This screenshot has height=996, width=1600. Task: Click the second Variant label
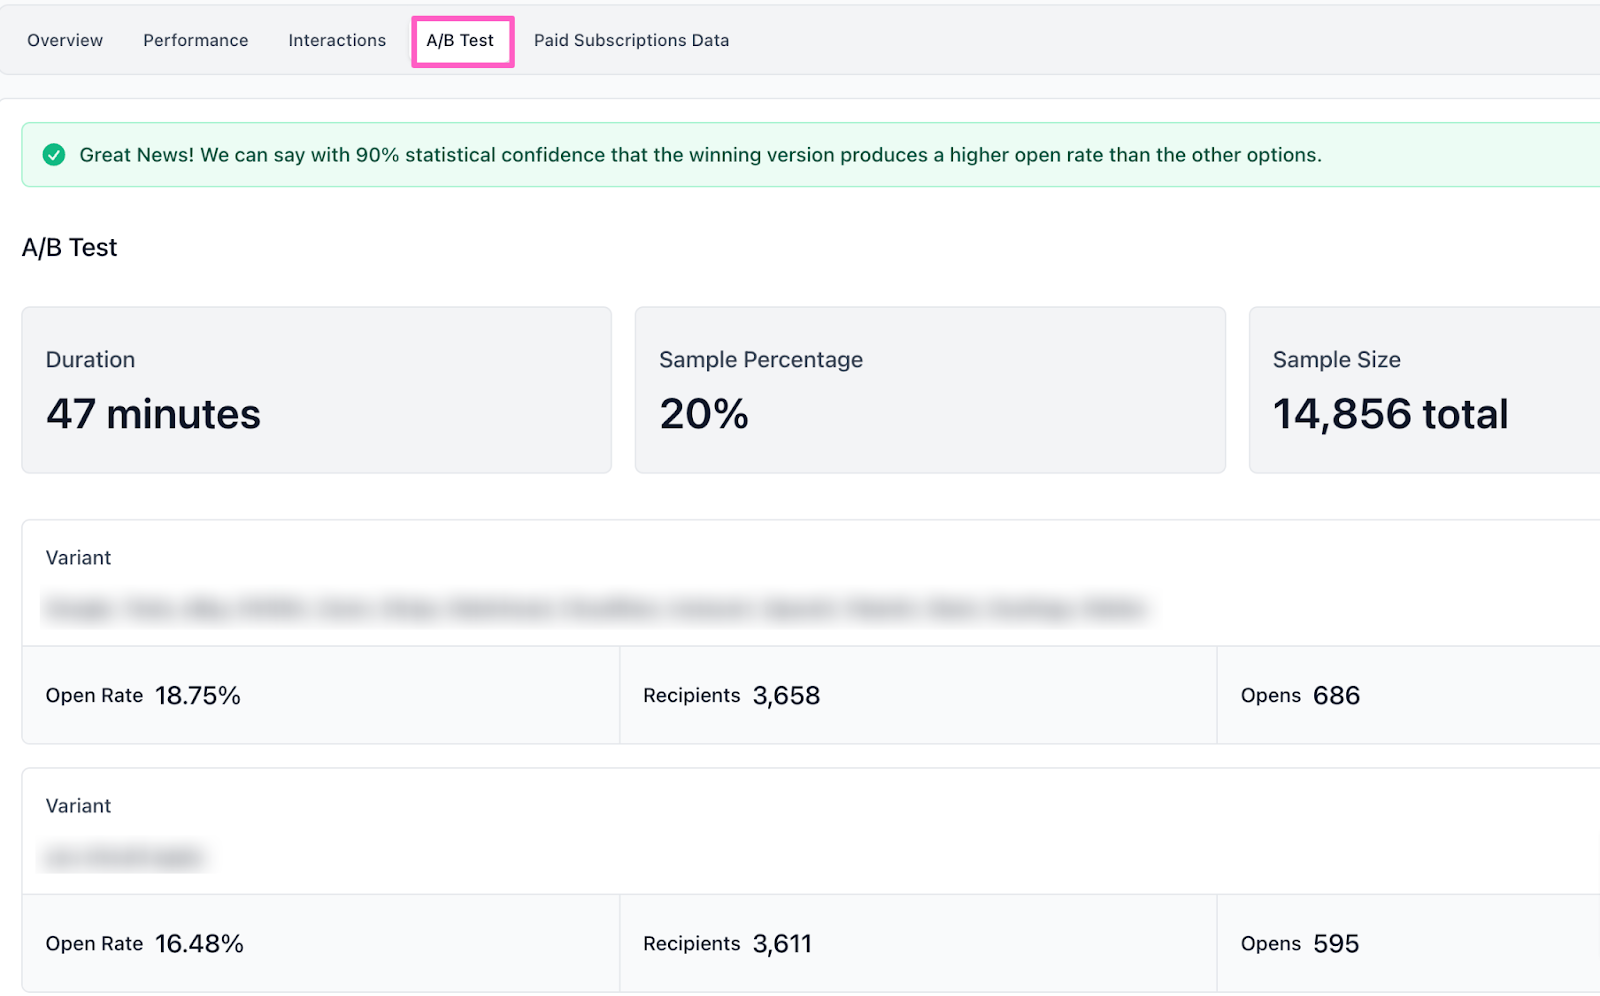coord(78,806)
